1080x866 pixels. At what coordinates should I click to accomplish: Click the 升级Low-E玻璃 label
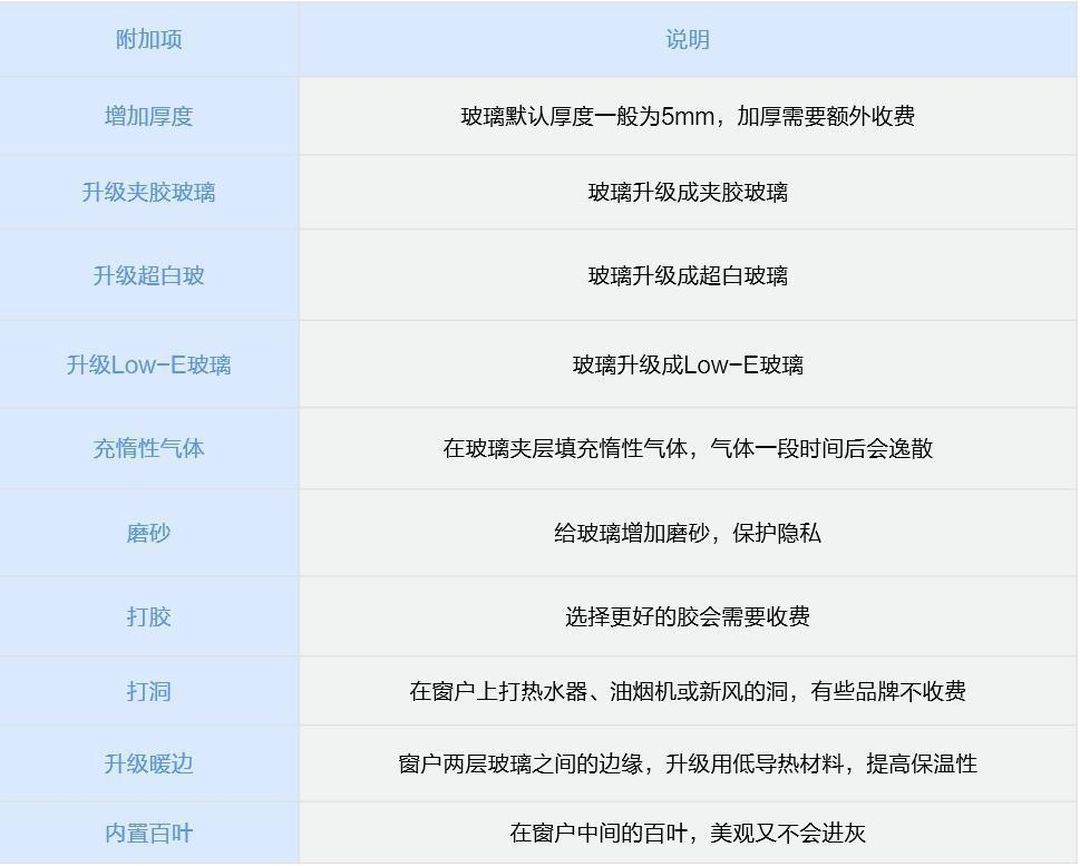(x=148, y=365)
